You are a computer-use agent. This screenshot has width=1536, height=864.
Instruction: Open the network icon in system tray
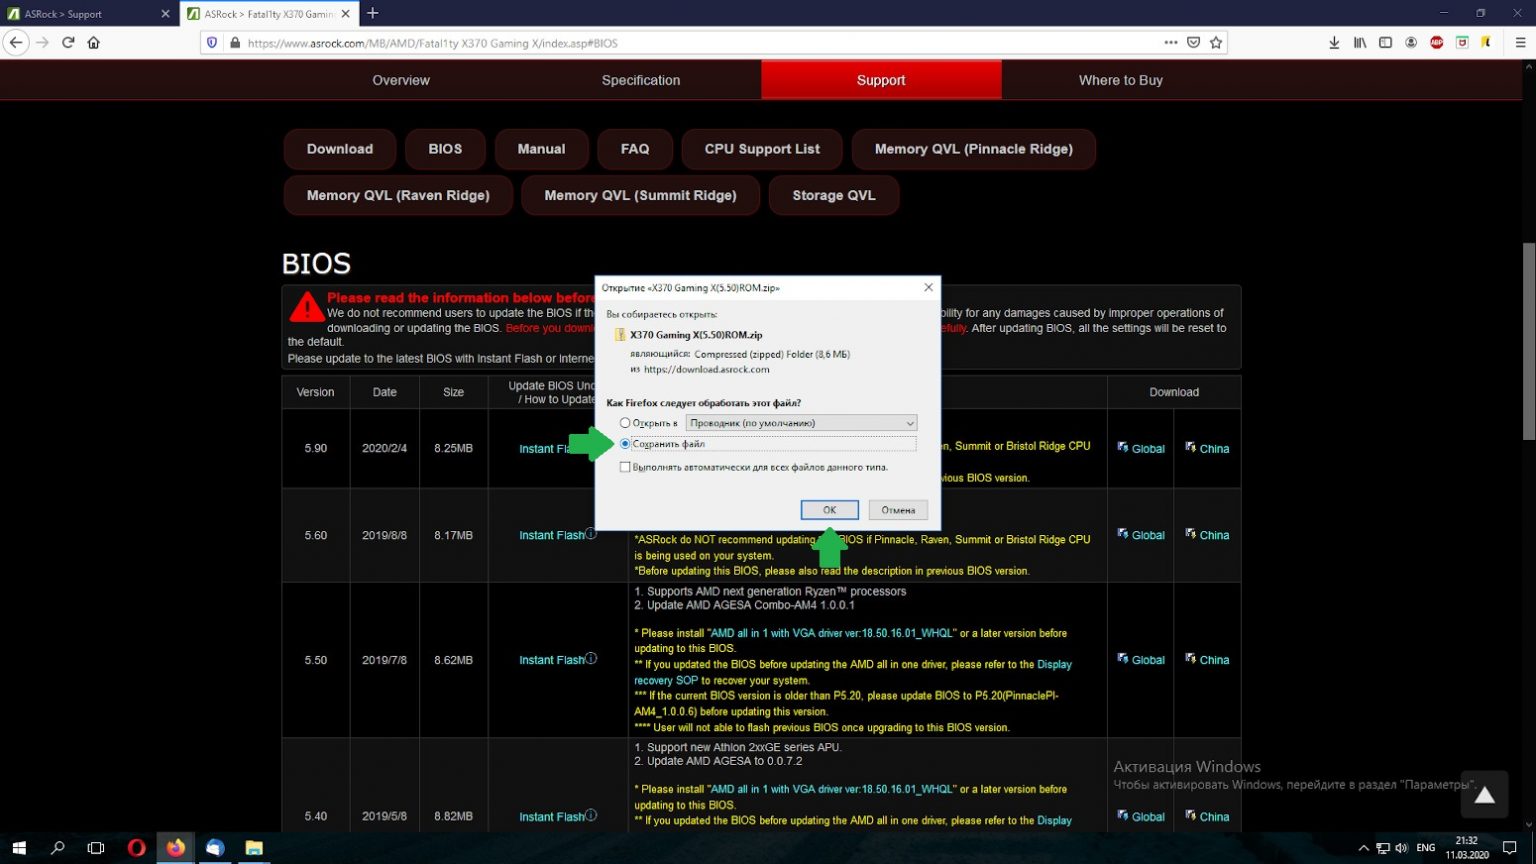(1383, 848)
